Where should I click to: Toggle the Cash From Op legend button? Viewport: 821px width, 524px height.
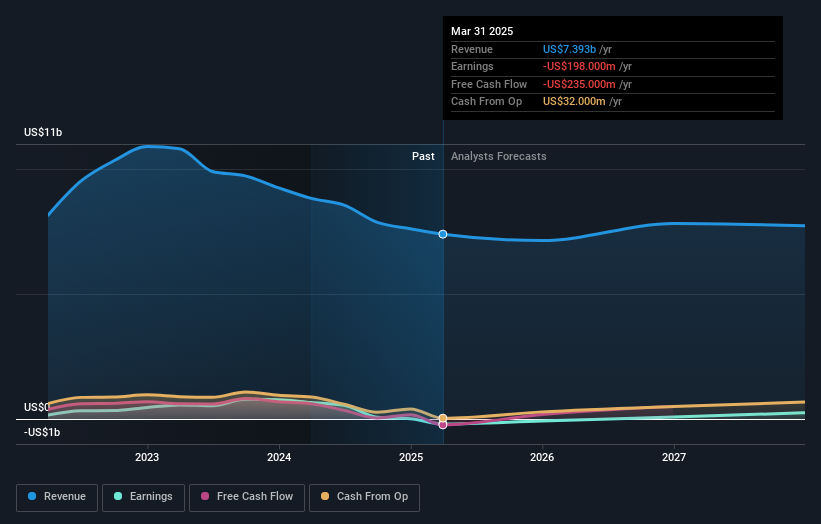point(364,497)
